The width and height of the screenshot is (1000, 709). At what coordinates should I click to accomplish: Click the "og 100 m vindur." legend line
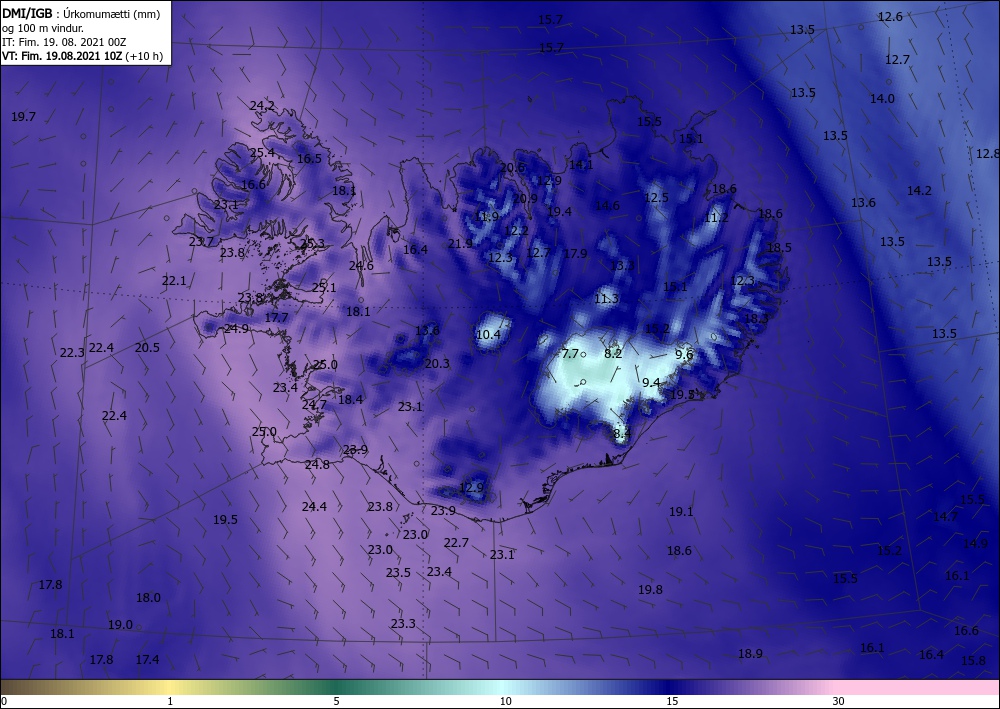click(x=43, y=28)
